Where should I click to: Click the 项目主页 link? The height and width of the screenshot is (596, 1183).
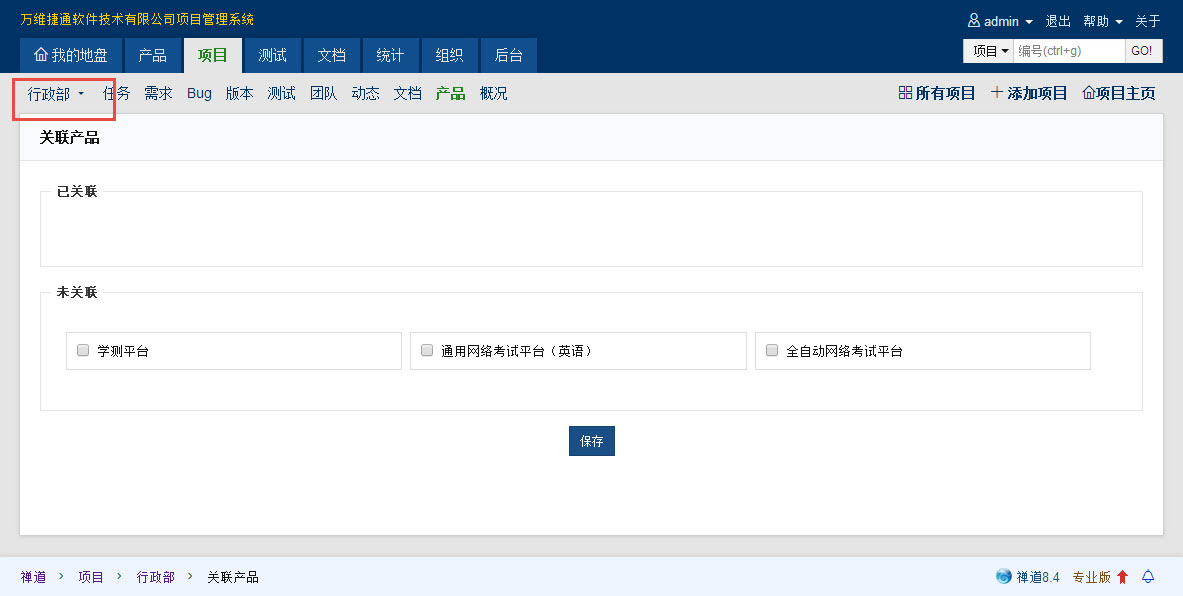1119,93
